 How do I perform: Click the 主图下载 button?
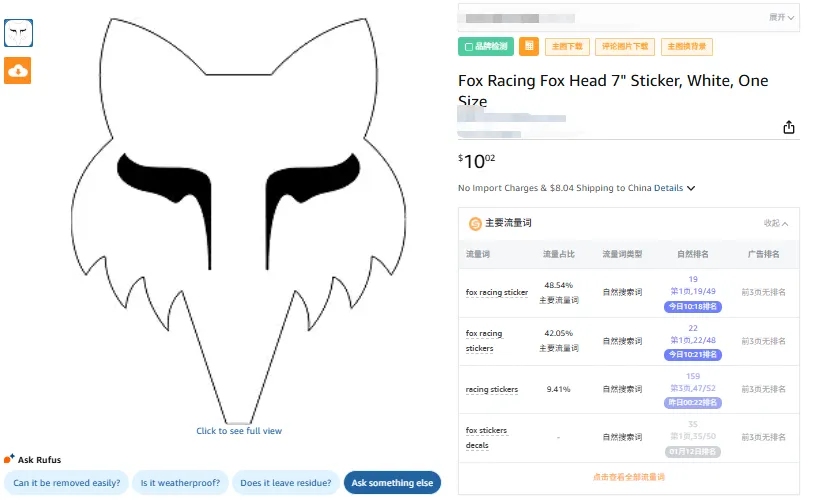click(x=566, y=46)
